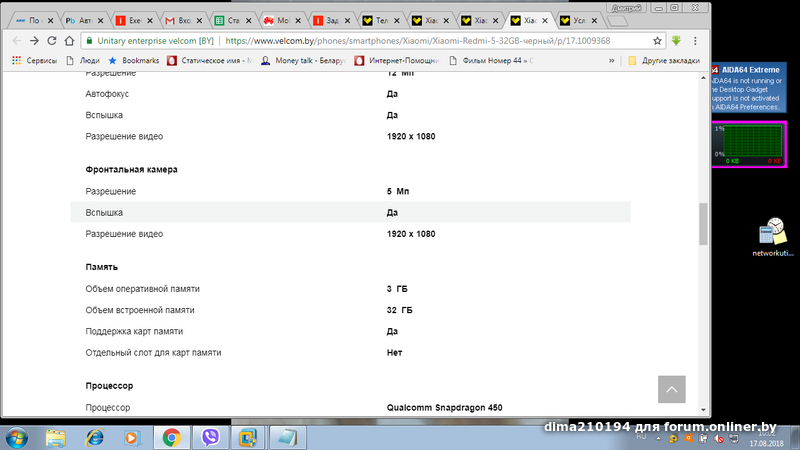The width and height of the screenshot is (800, 450).
Task: Switch to the Авт tab
Action: tap(85, 20)
